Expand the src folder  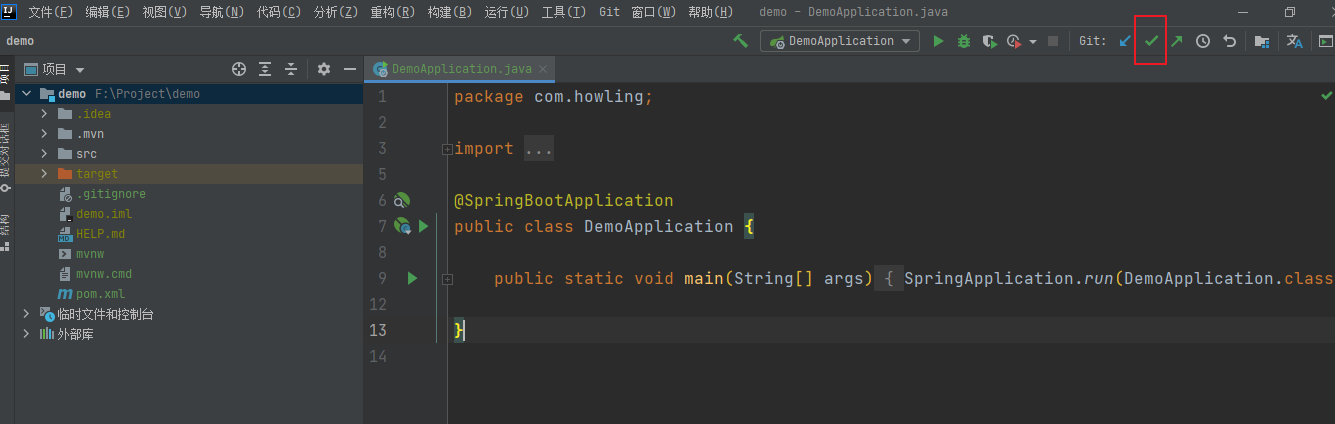tap(44, 154)
